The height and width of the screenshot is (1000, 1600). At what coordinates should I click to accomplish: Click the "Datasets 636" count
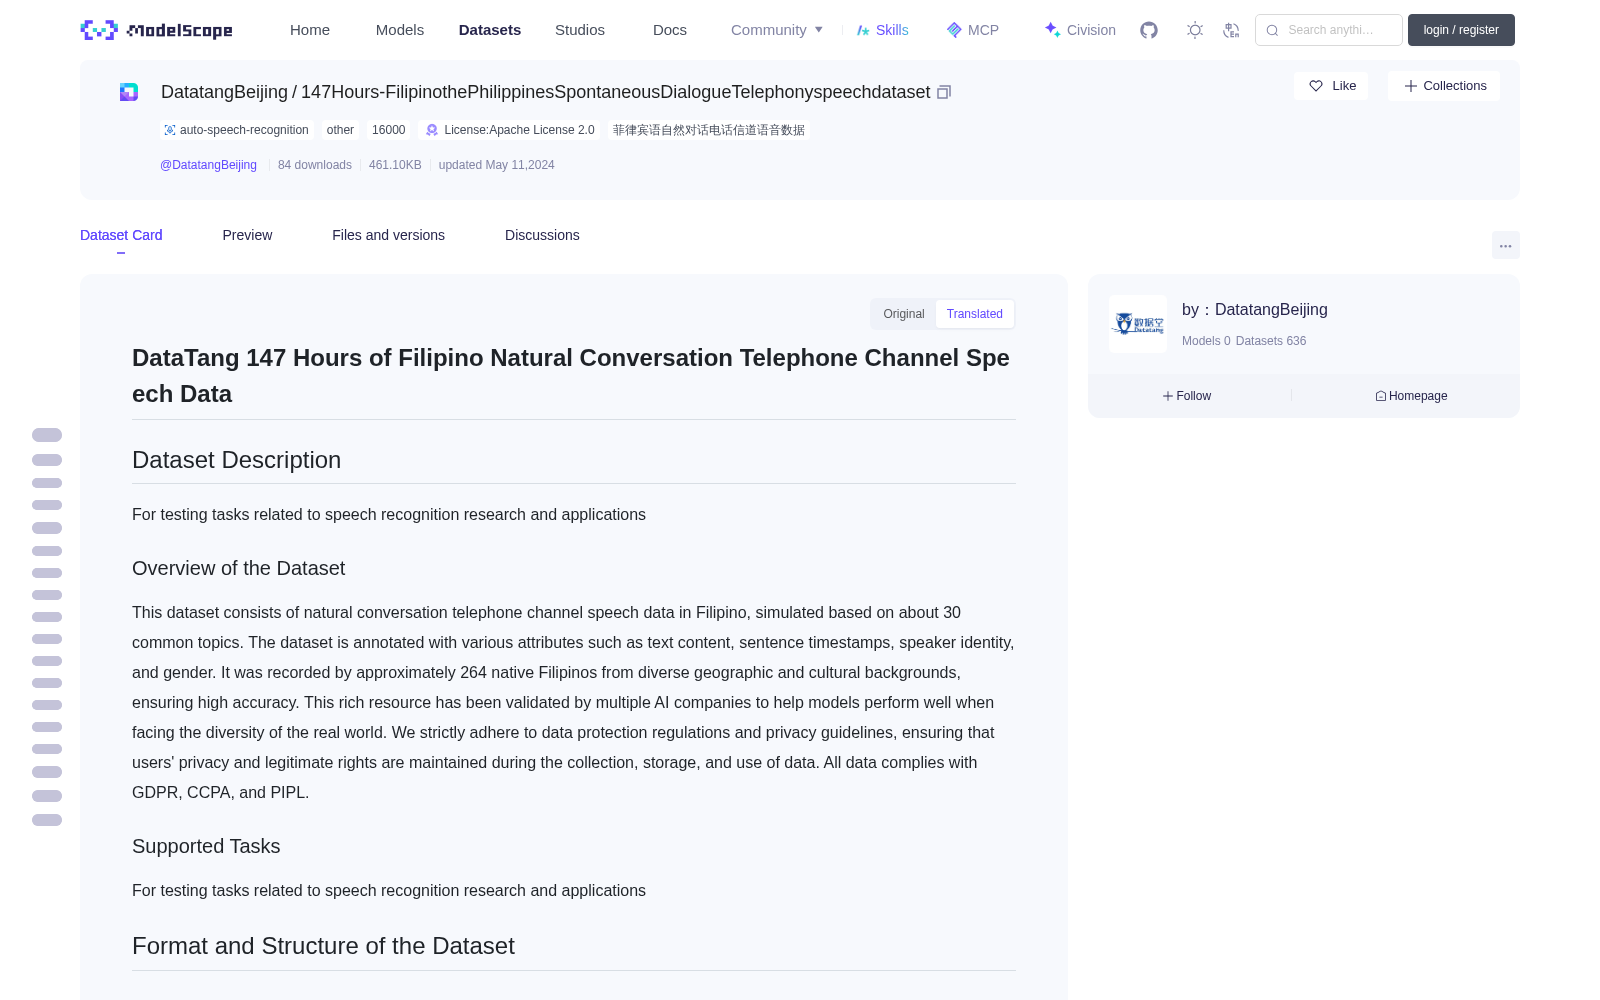[1271, 341]
